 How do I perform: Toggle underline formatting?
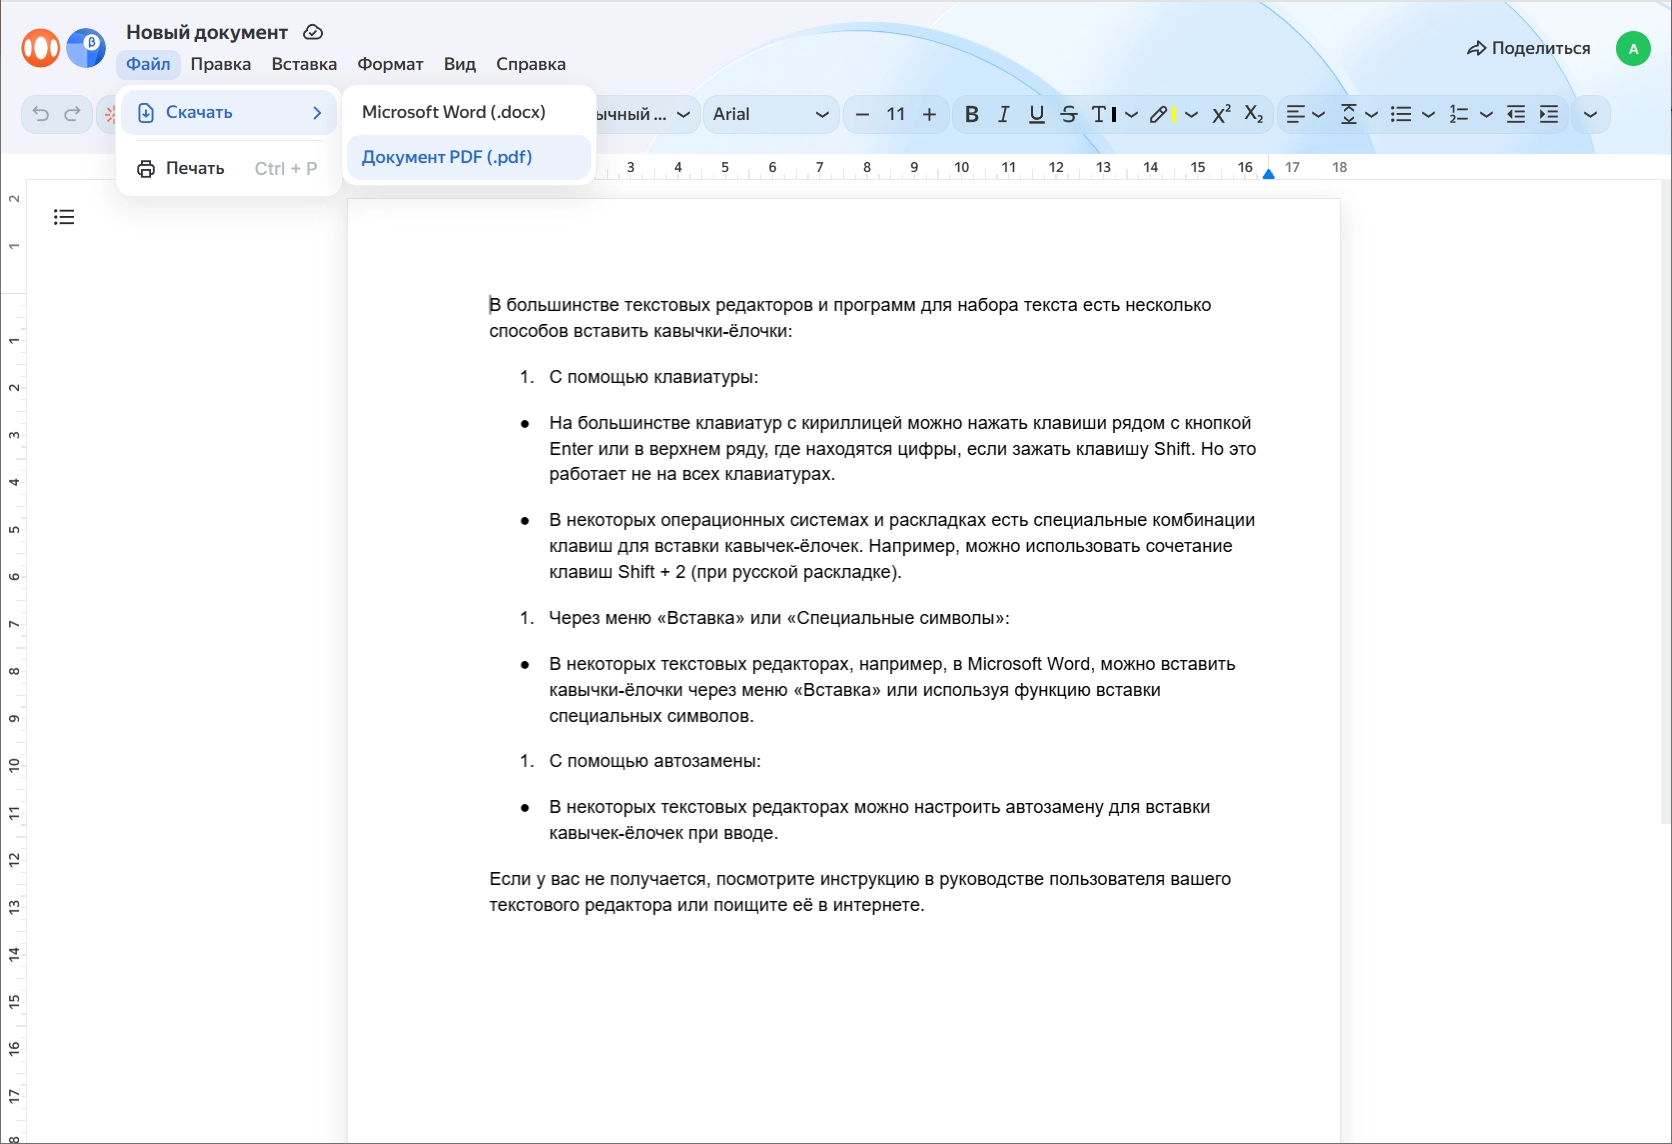click(x=1037, y=114)
